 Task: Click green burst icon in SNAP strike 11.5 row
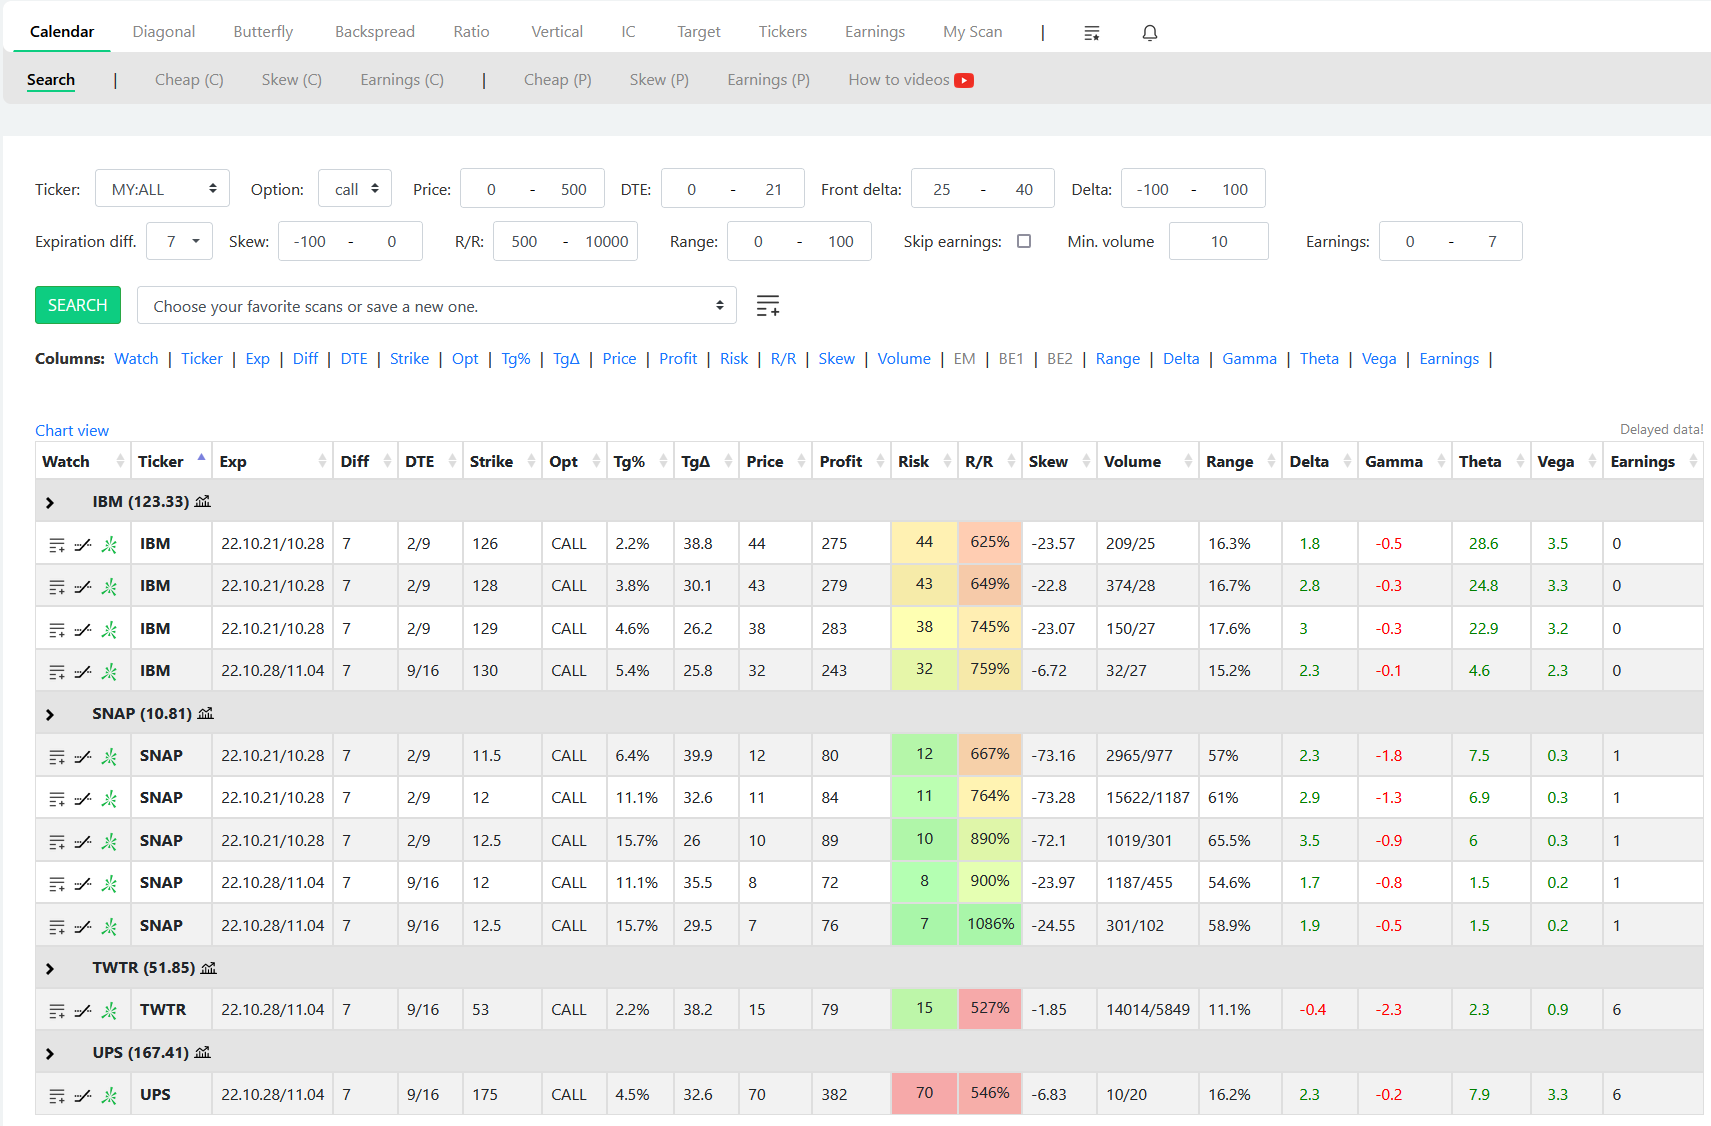coord(110,757)
